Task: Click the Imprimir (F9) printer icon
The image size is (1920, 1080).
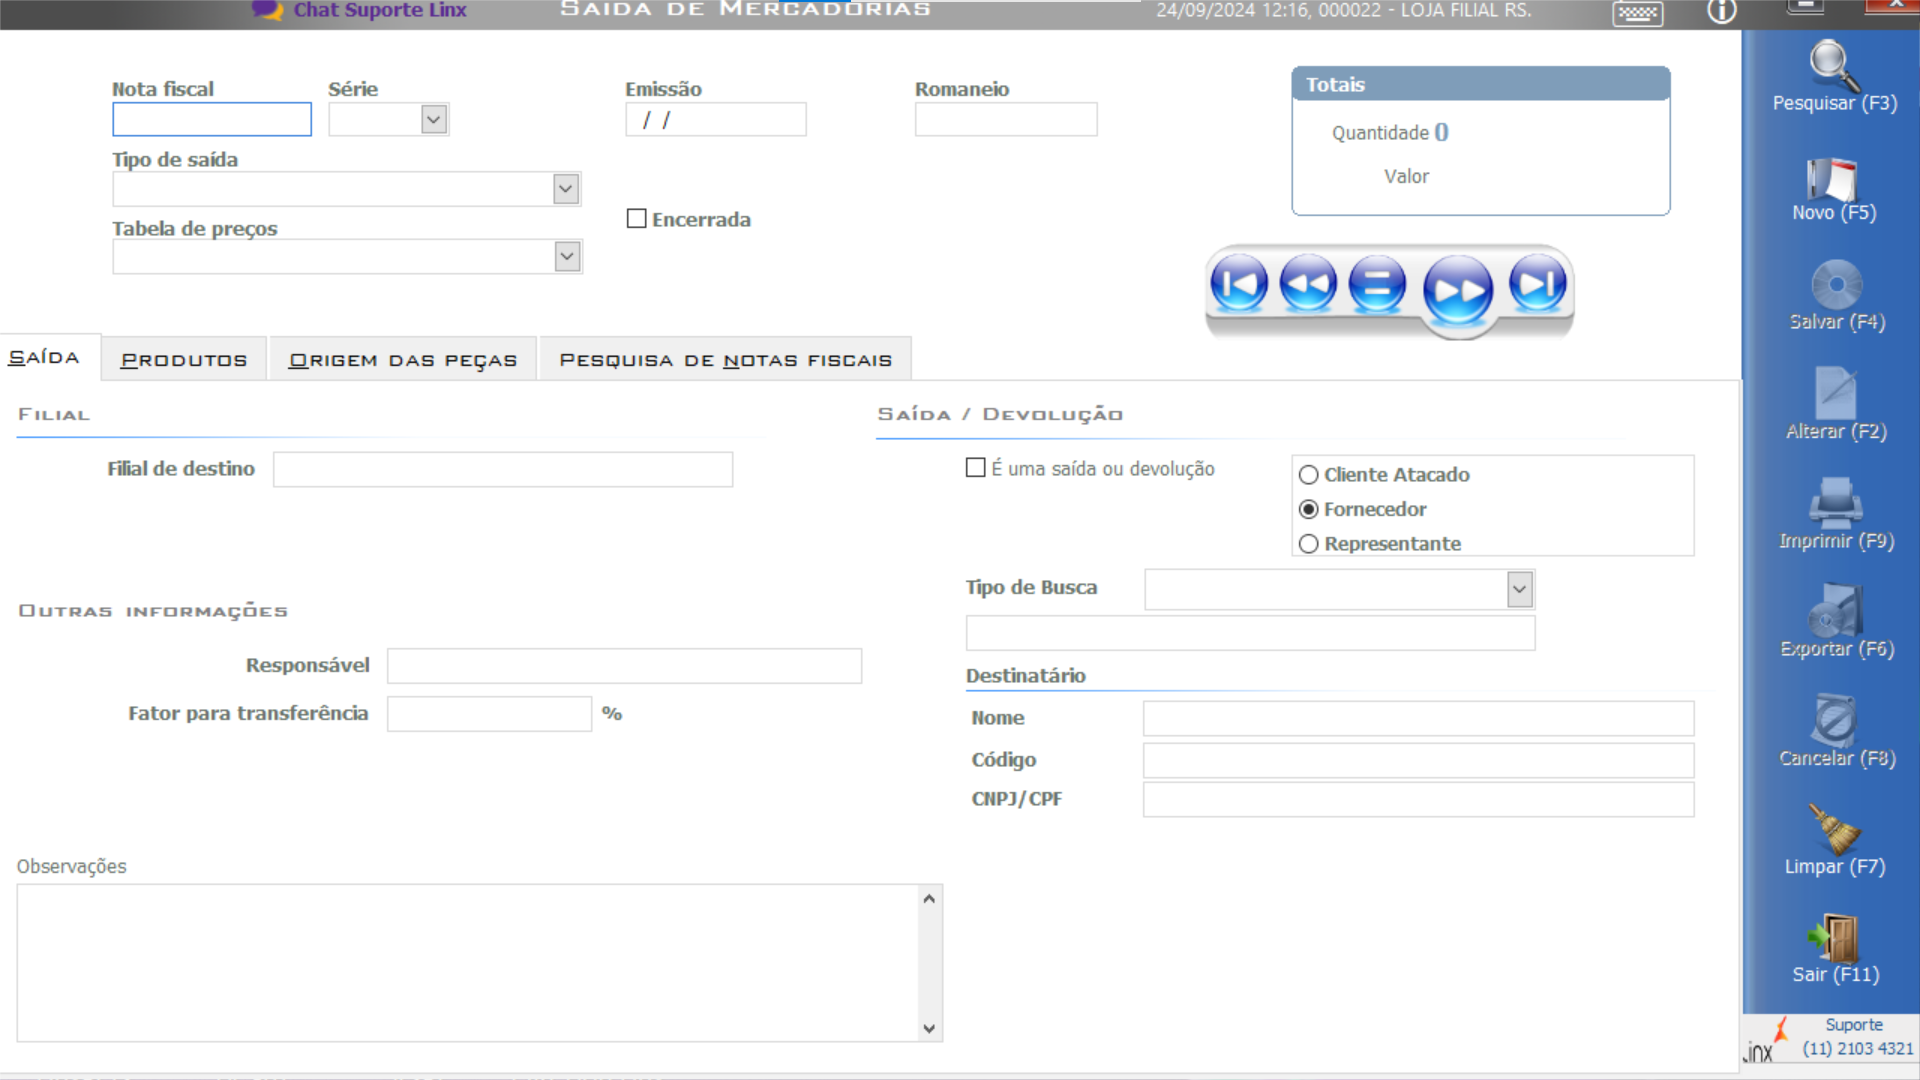Action: [1835, 503]
